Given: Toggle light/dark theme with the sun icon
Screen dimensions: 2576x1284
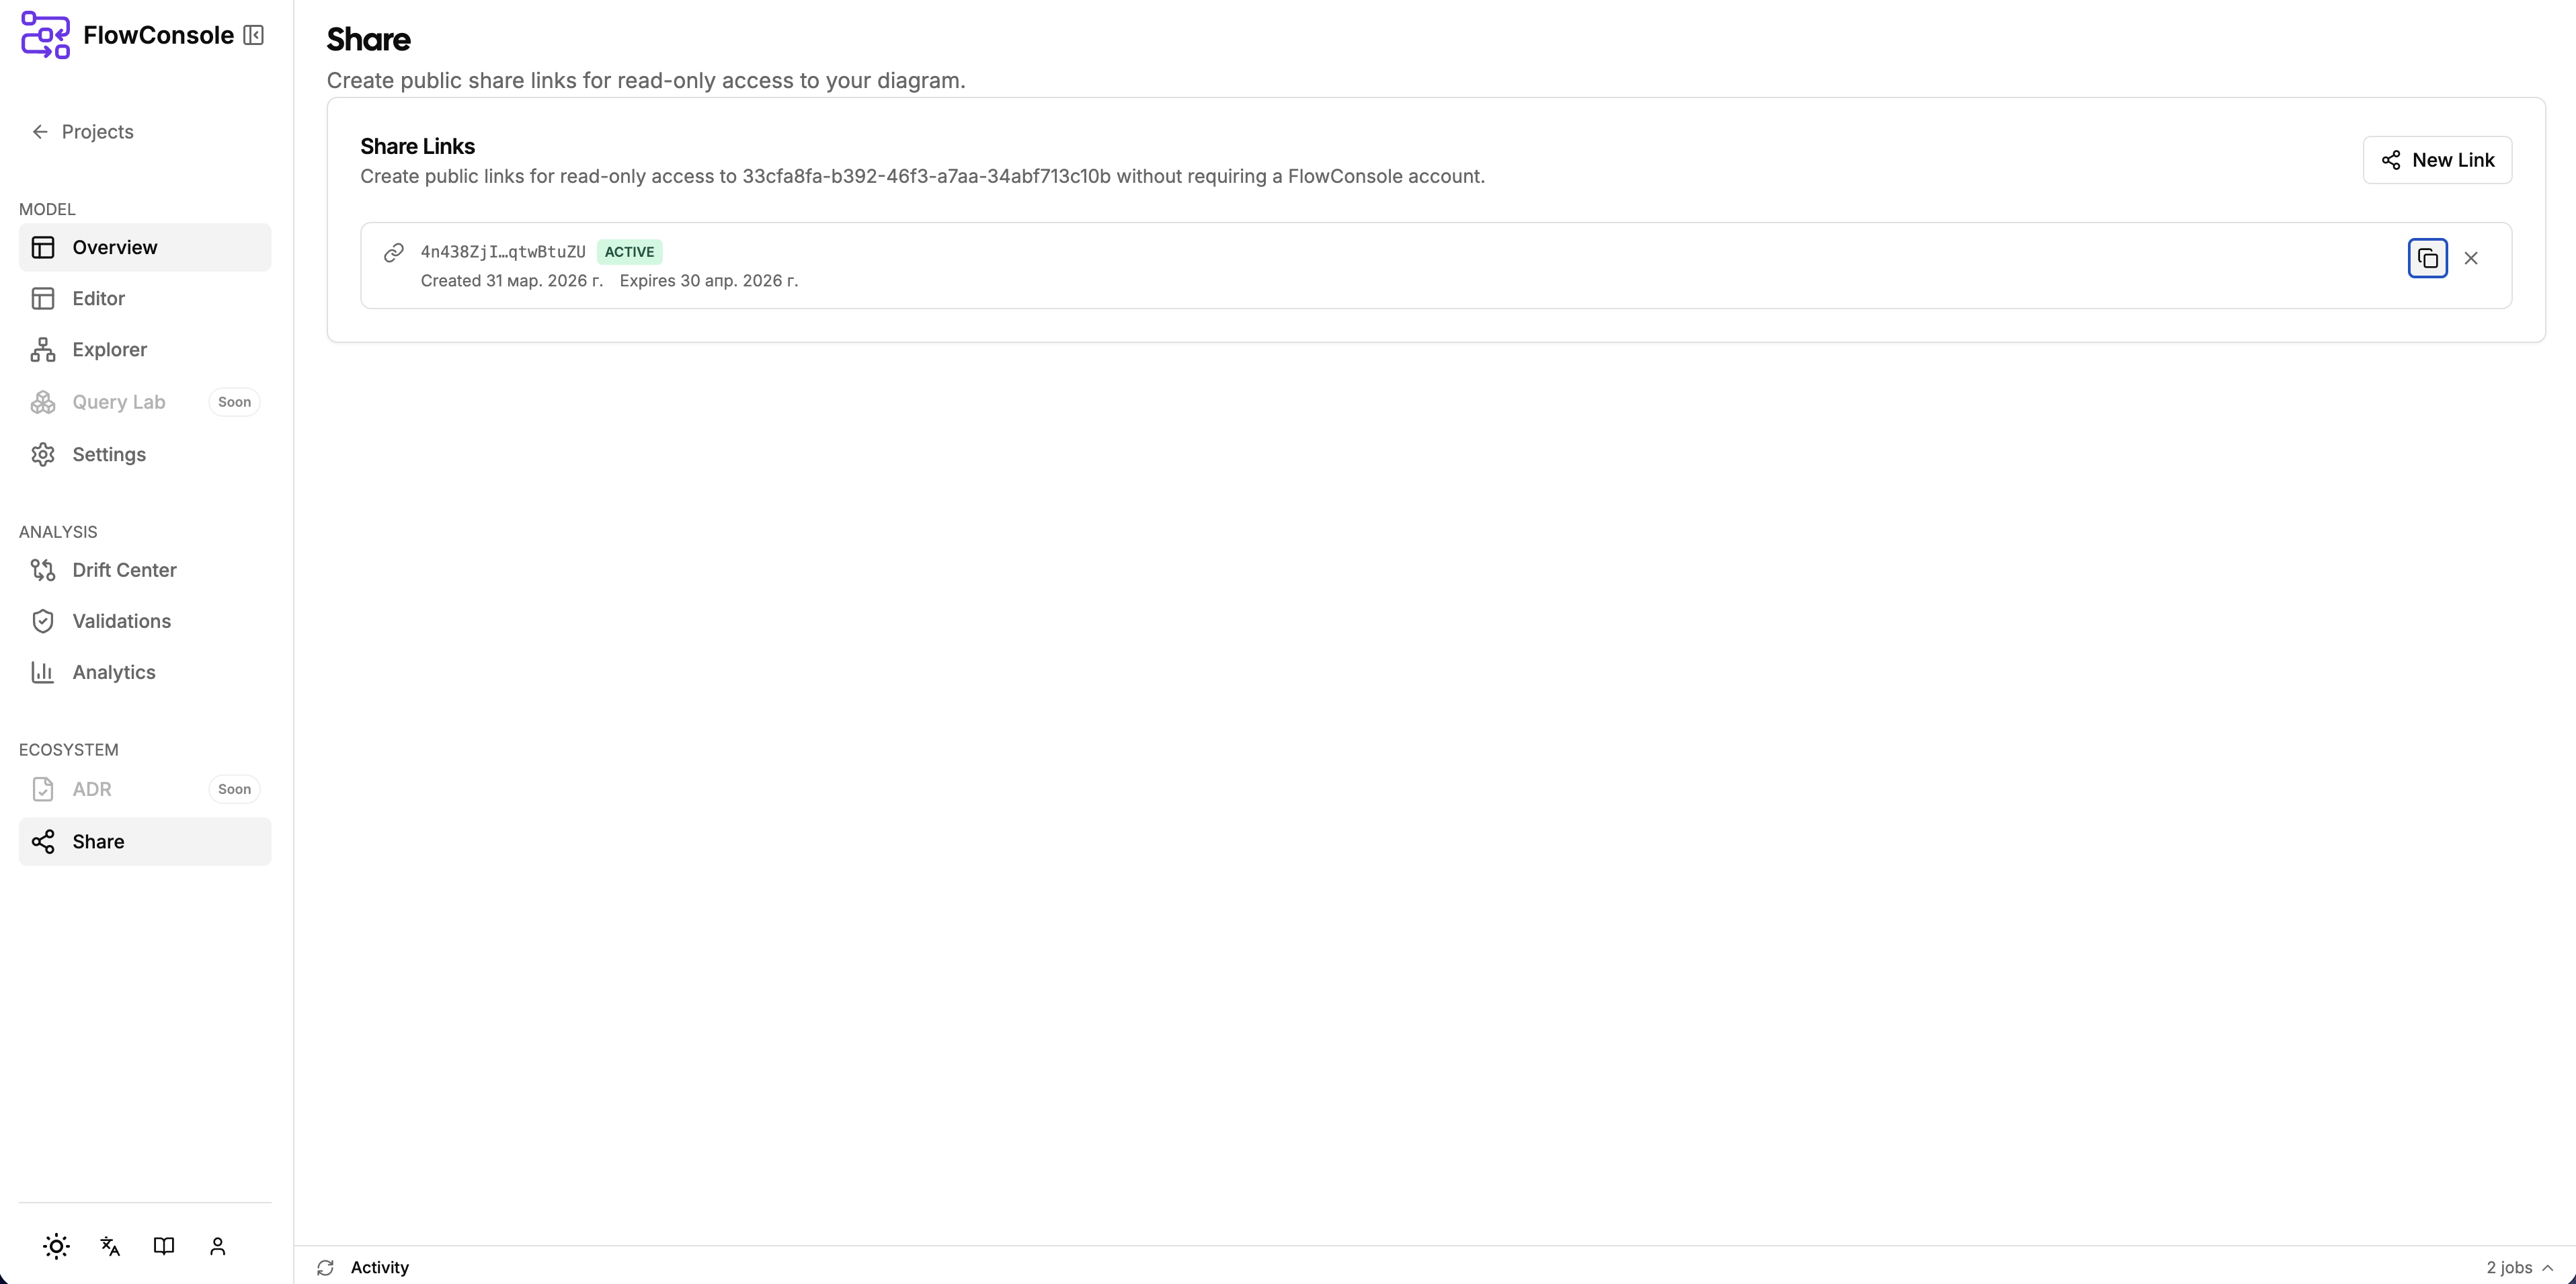Looking at the screenshot, I should point(56,1246).
